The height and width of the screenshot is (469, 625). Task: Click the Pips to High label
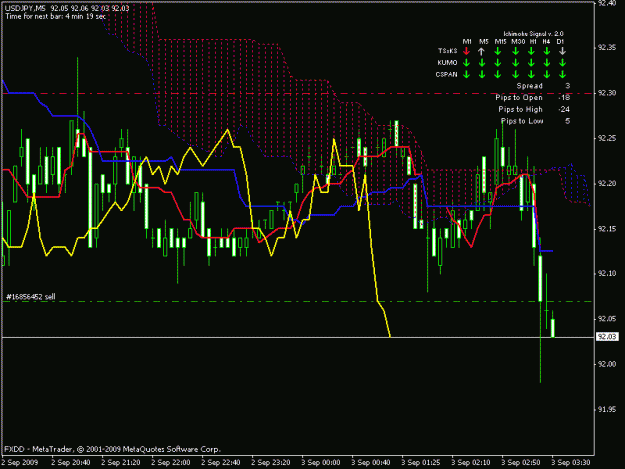click(x=521, y=109)
